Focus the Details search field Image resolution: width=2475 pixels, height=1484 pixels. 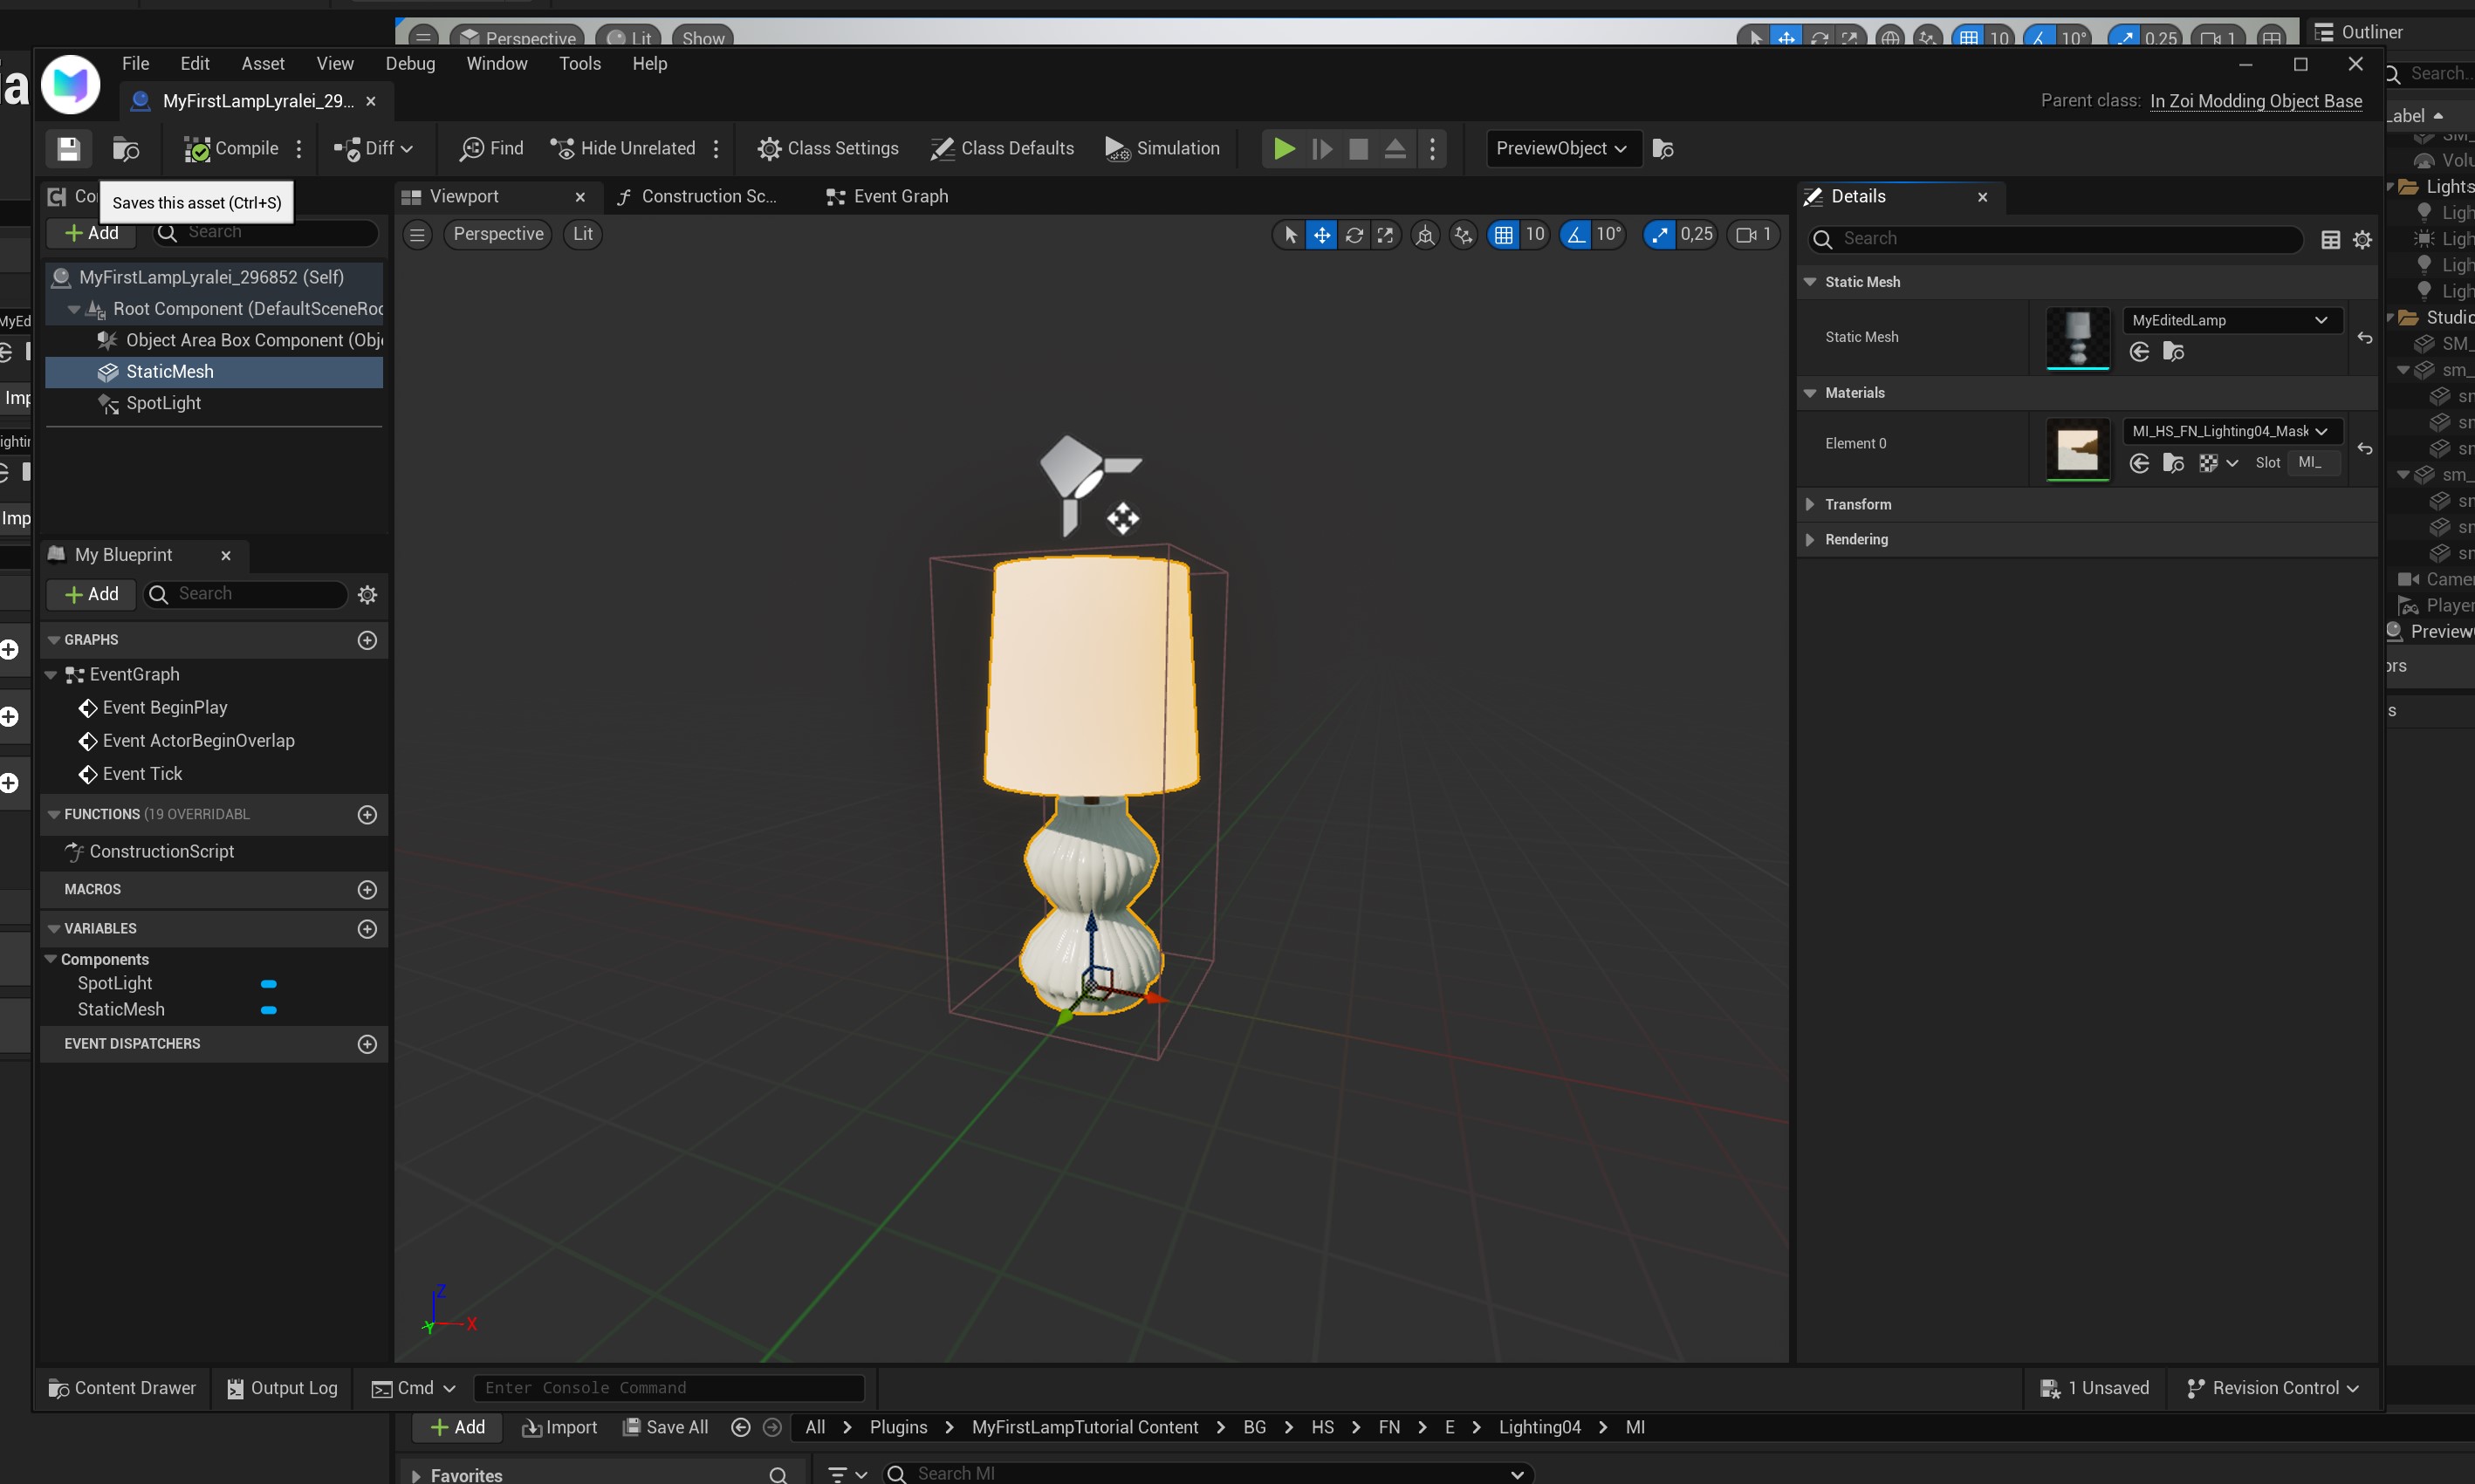click(2055, 239)
